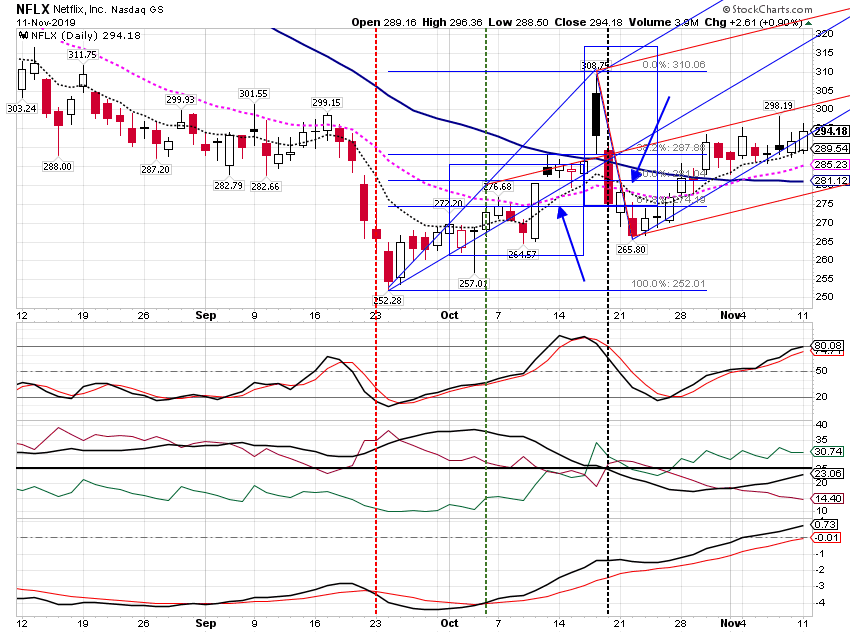The height and width of the screenshot is (633, 850).
Task: Click the Nasdaq GS exchange label
Action: [x=137, y=10]
